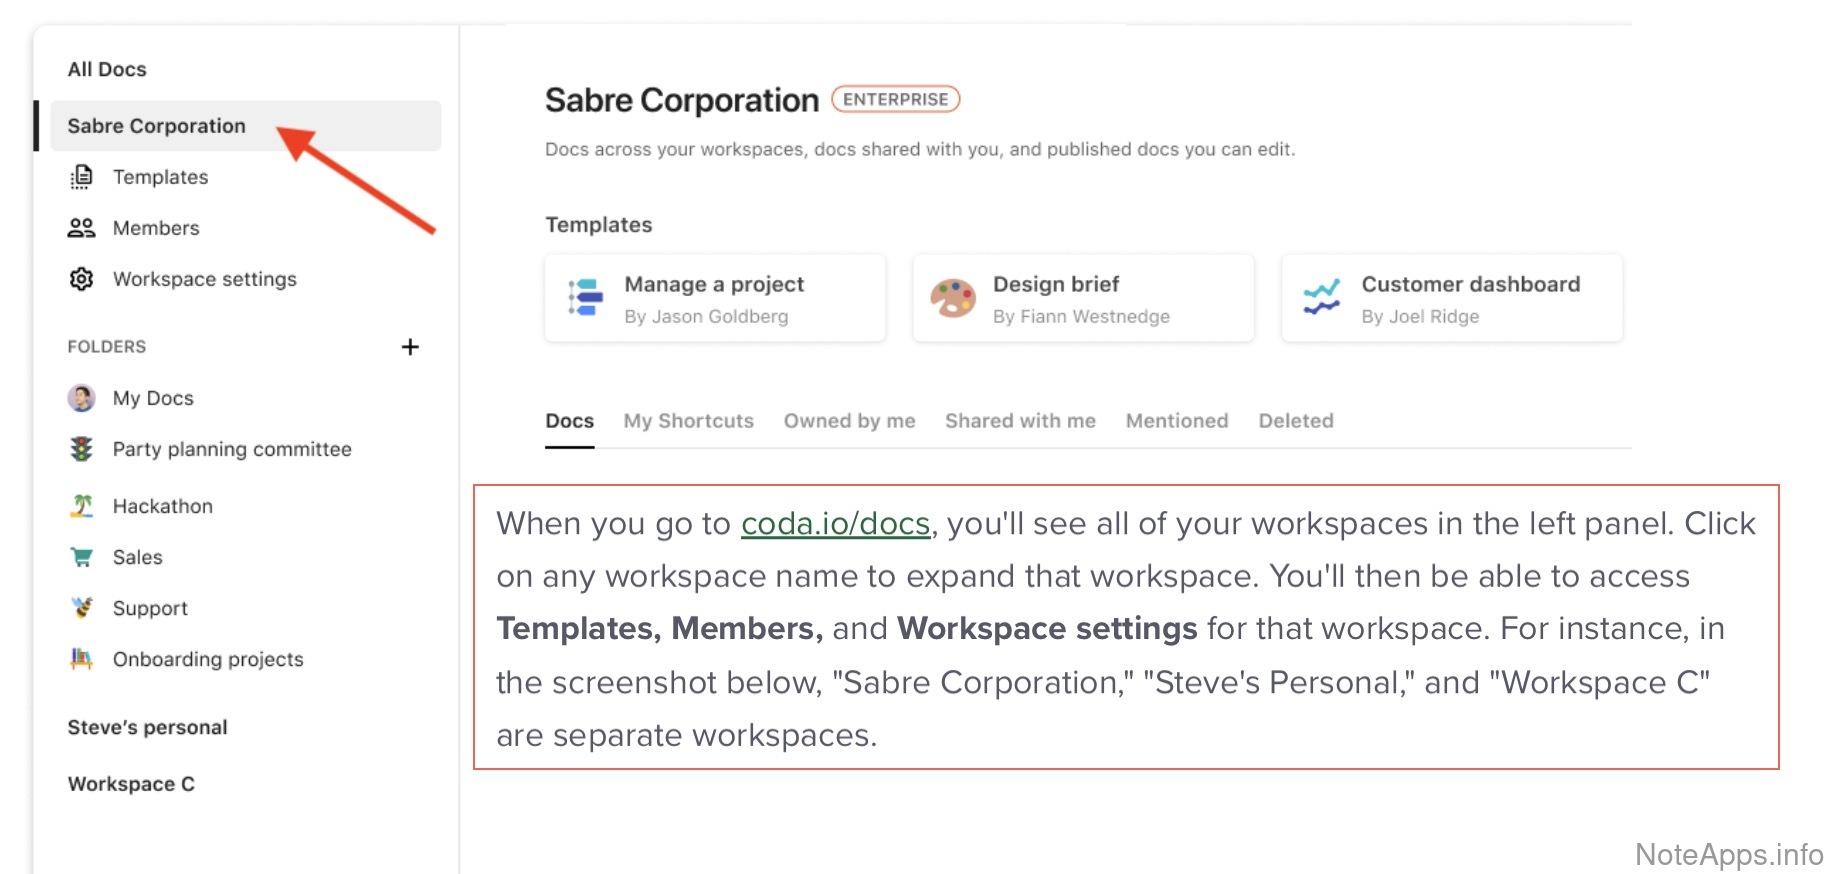Click the Members people icon
The width and height of the screenshot is (1826, 874).
tap(81, 228)
